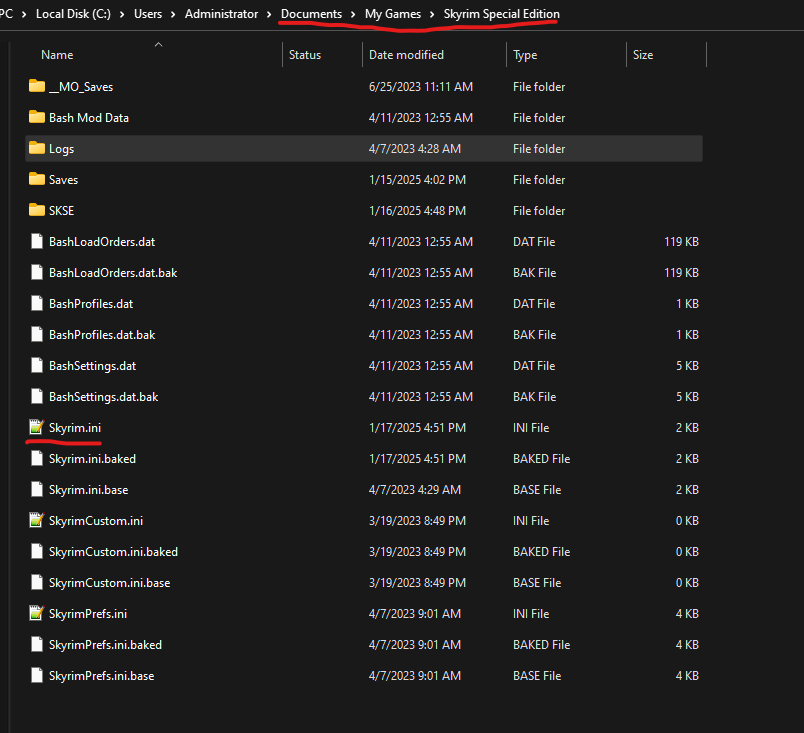The width and height of the screenshot is (804, 733).
Task: Click the BashProfiles.dat.bak file icon
Action: pyautogui.click(x=37, y=334)
